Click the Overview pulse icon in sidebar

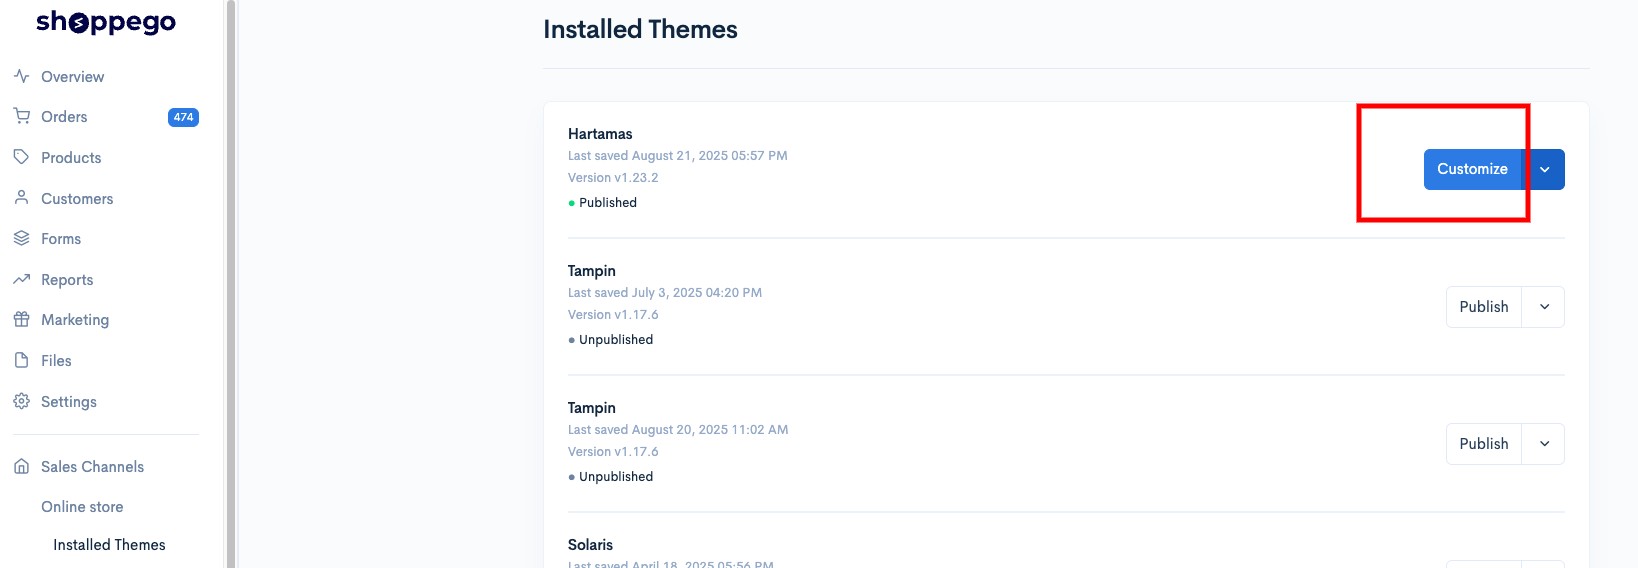[x=21, y=76]
